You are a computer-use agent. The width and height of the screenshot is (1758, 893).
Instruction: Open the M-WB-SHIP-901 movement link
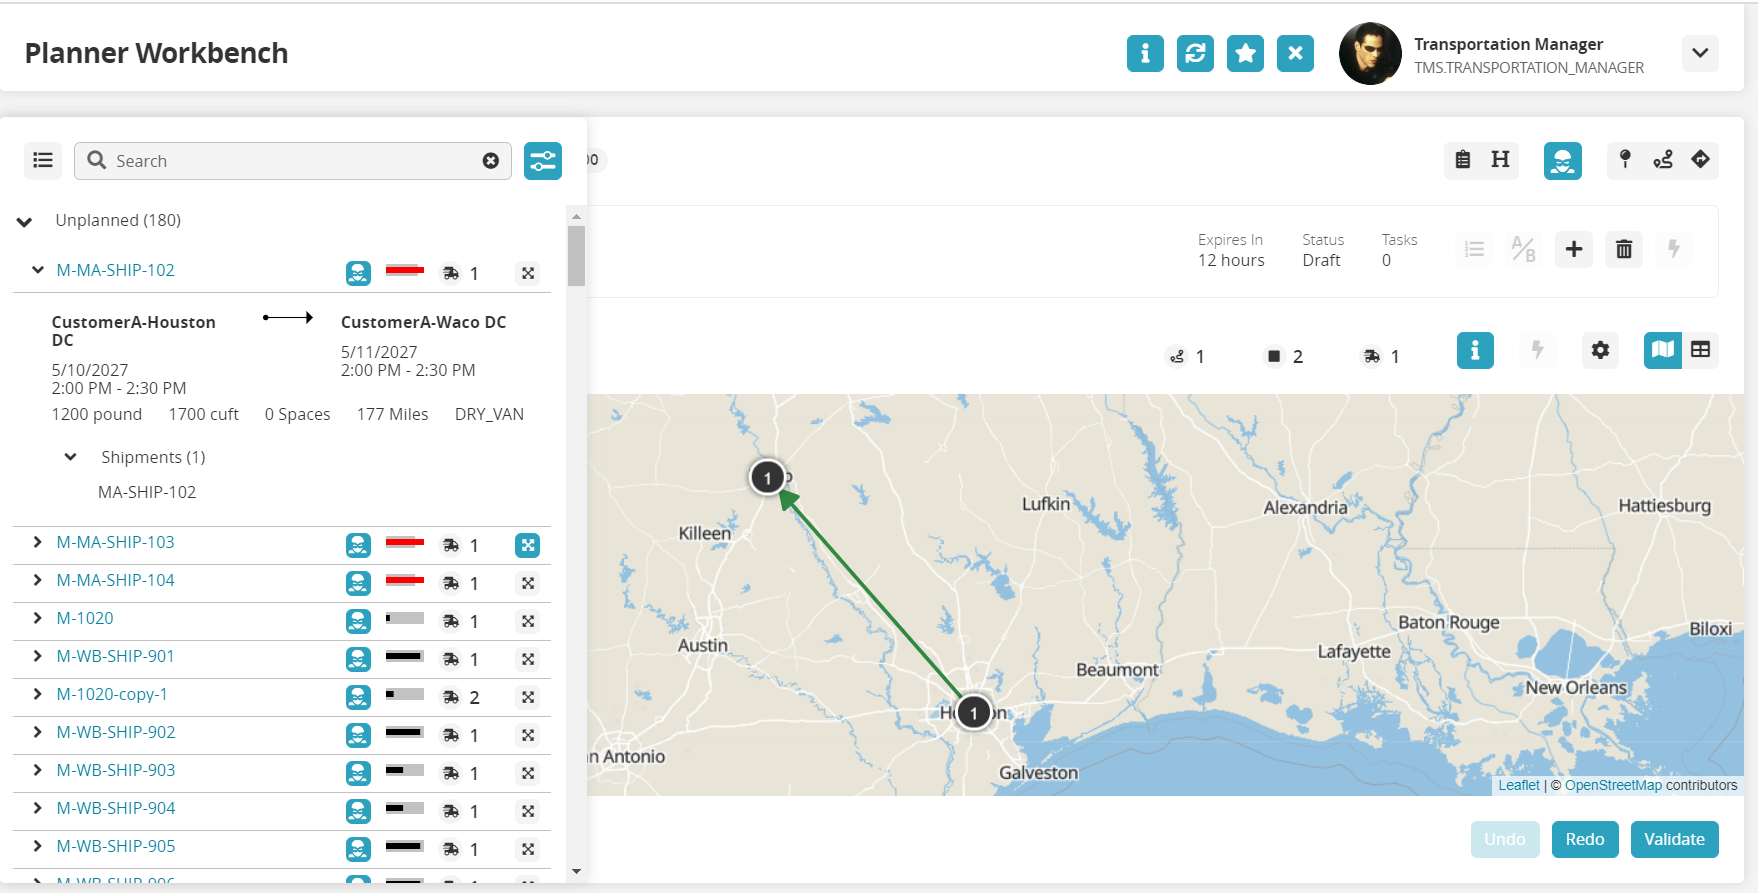116,656
